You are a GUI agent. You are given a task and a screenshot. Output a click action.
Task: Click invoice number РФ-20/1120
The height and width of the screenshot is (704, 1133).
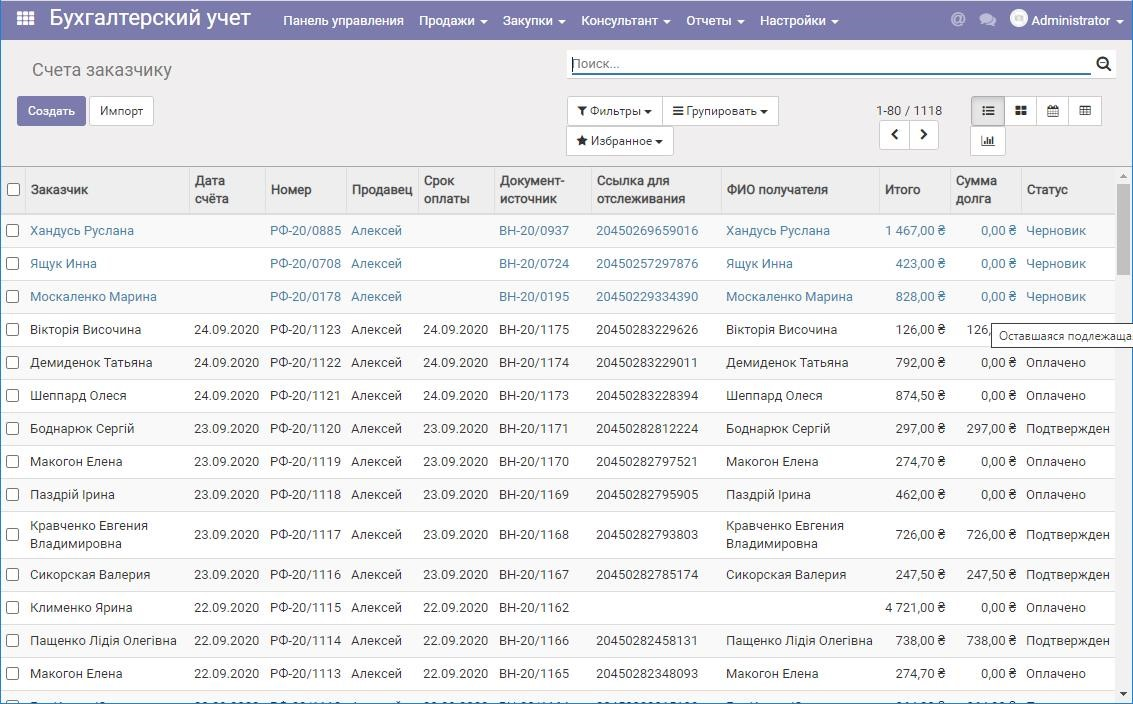306,429
